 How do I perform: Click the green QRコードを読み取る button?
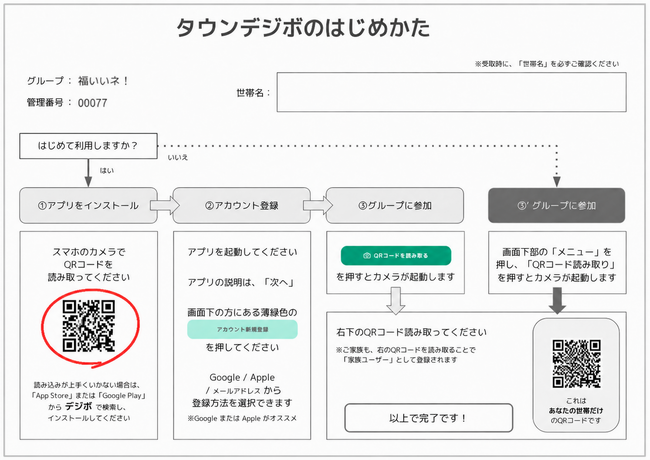coord(395,256)
